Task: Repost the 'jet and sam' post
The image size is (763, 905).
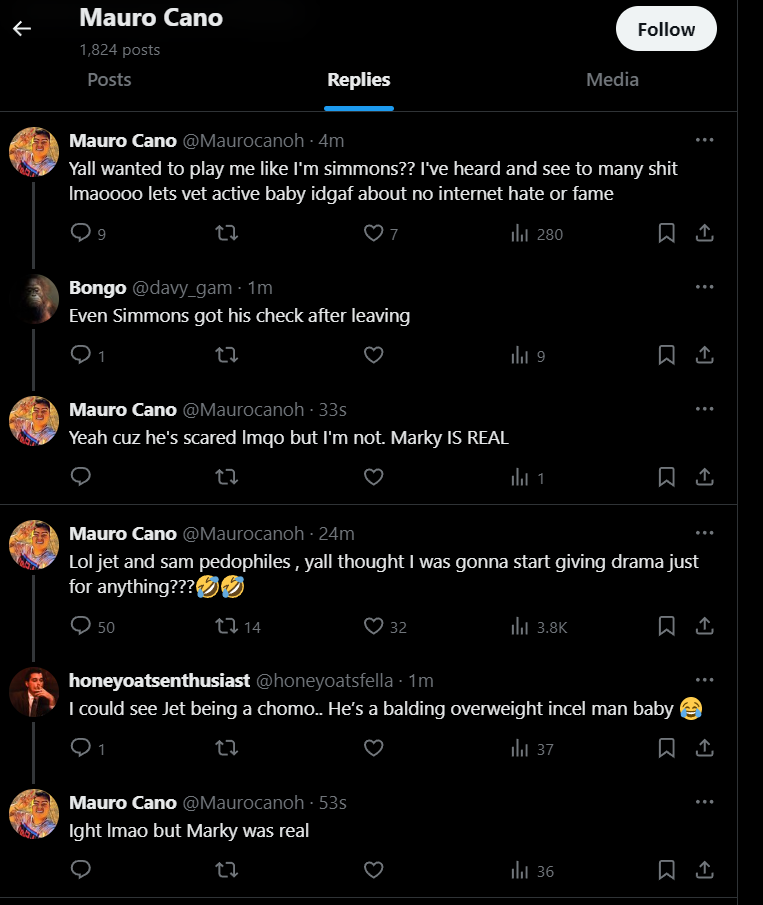Action: point(227,626)
